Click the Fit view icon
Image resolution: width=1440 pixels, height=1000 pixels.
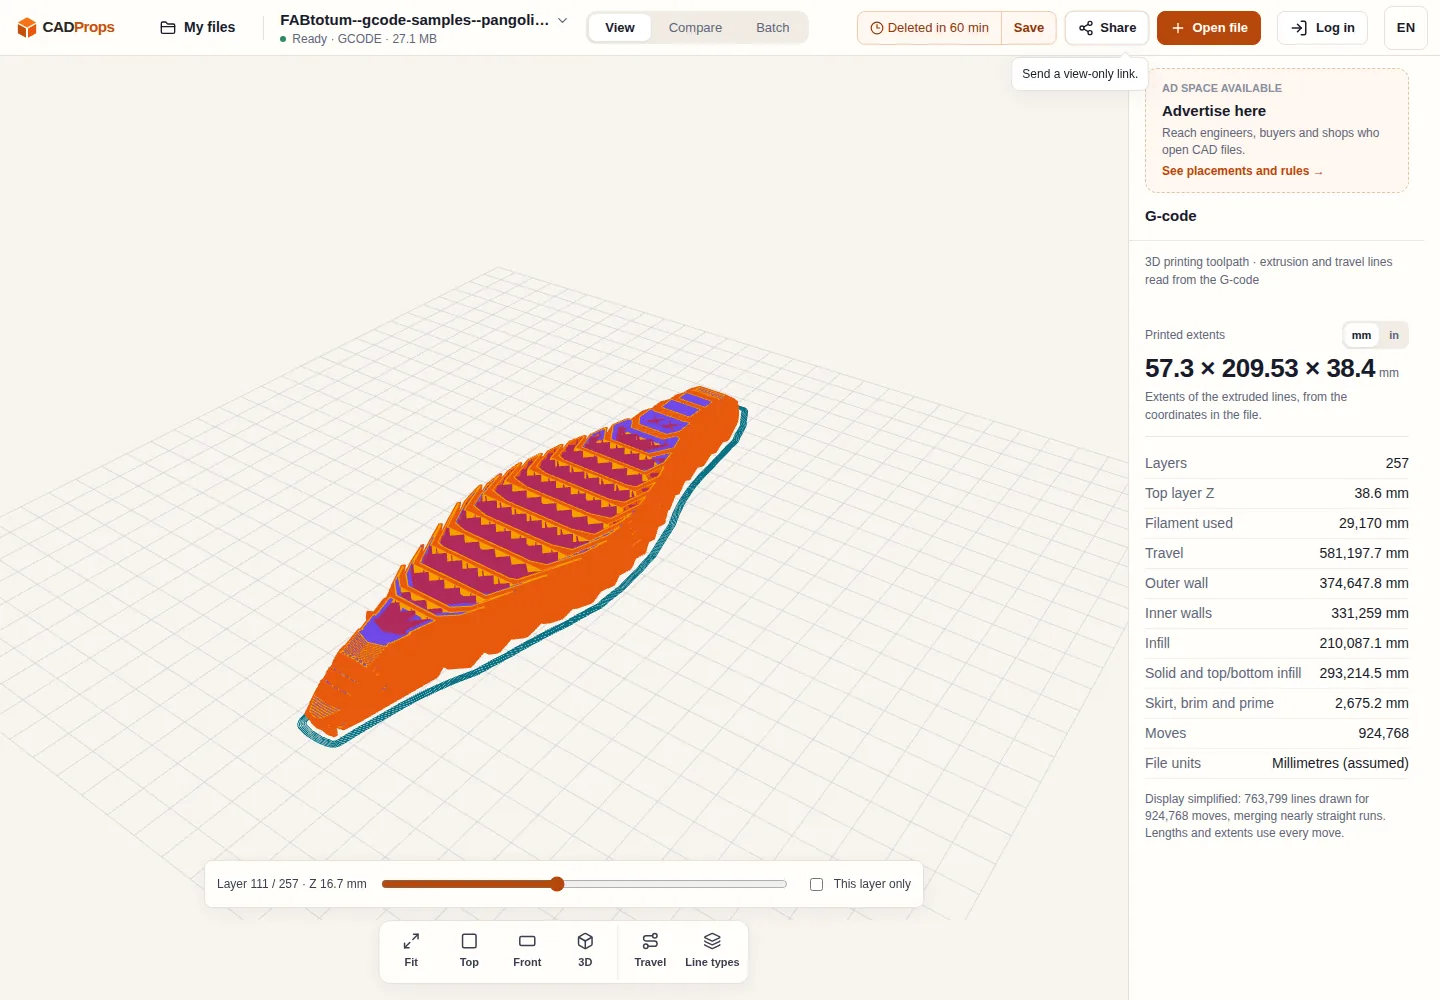411,950
